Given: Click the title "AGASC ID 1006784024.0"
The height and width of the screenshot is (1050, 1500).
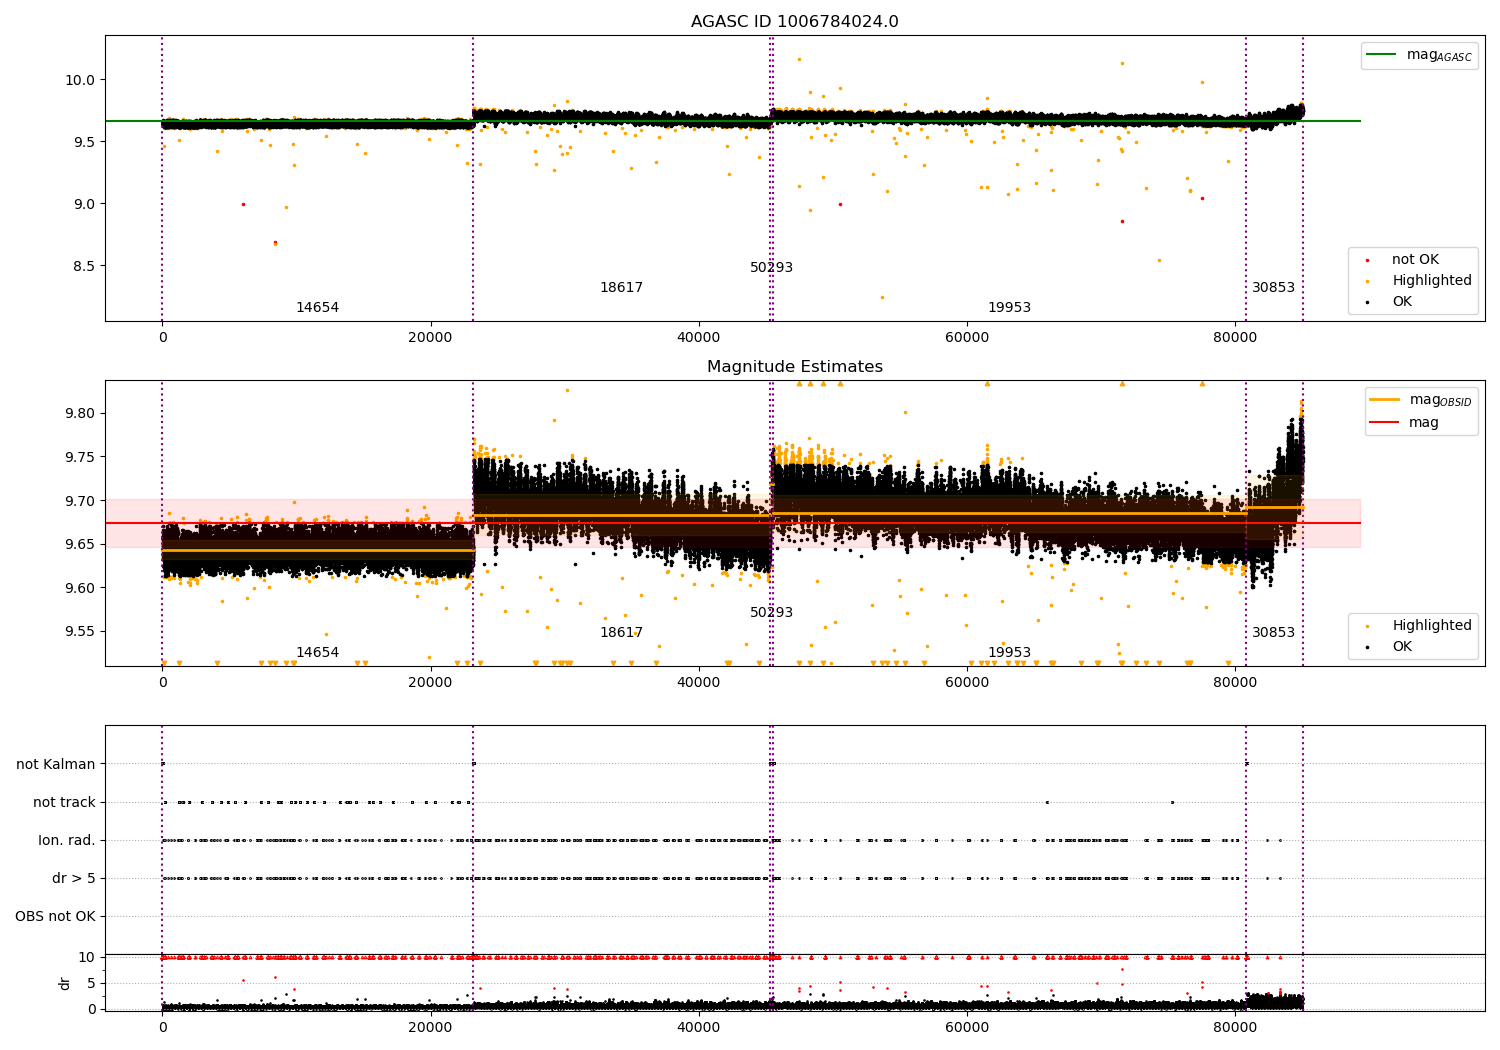Looking at the screenshot, I should [x=795, y=22].
